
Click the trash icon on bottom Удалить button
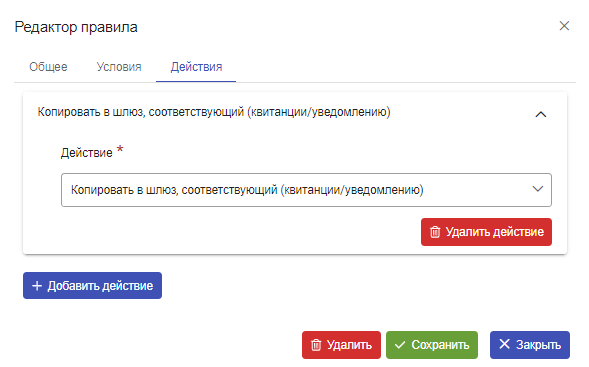click(x=316, y=345)
